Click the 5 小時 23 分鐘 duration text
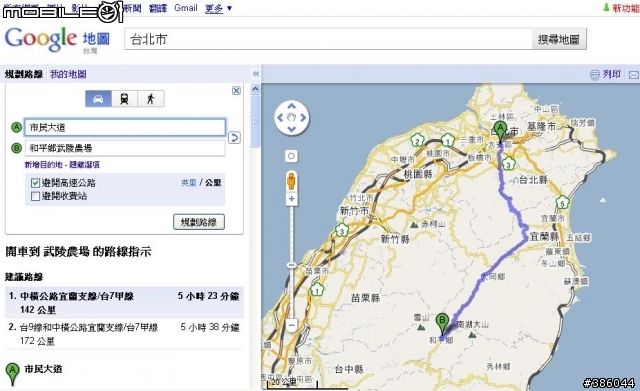 208,296
